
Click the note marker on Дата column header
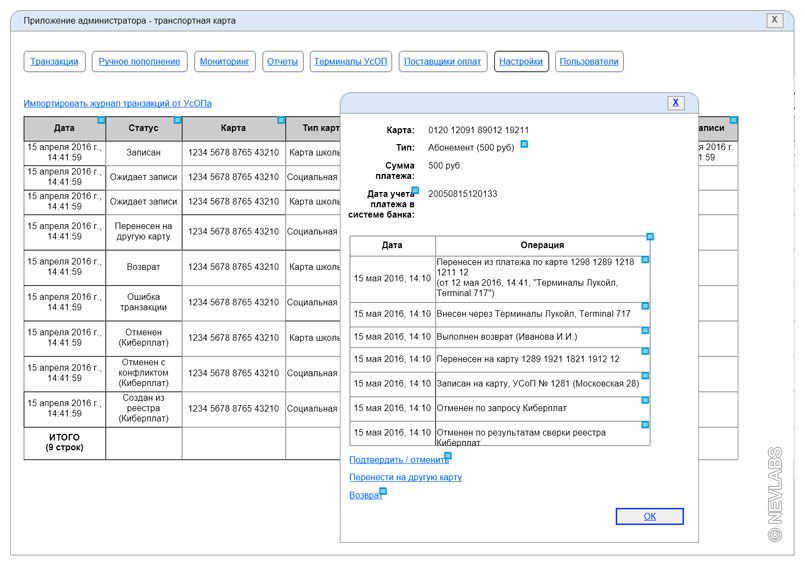tap(101, 120)
